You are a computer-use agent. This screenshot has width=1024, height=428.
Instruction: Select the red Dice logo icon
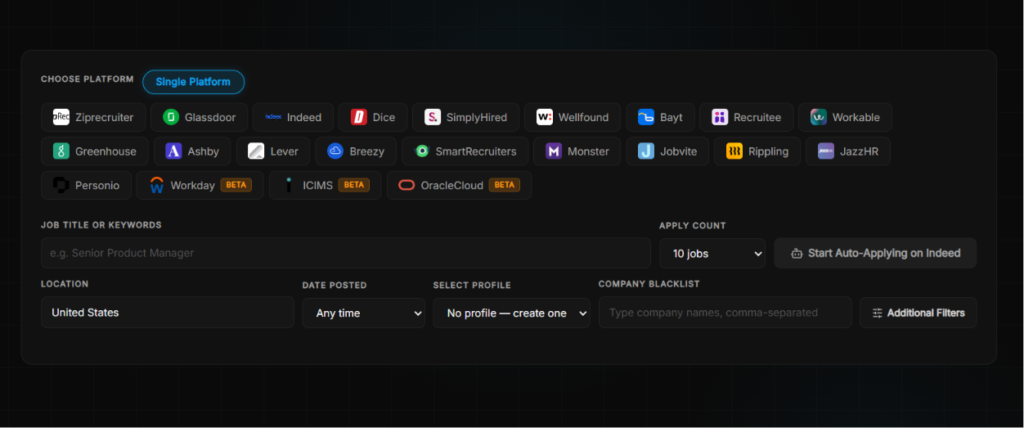(359, 118)
